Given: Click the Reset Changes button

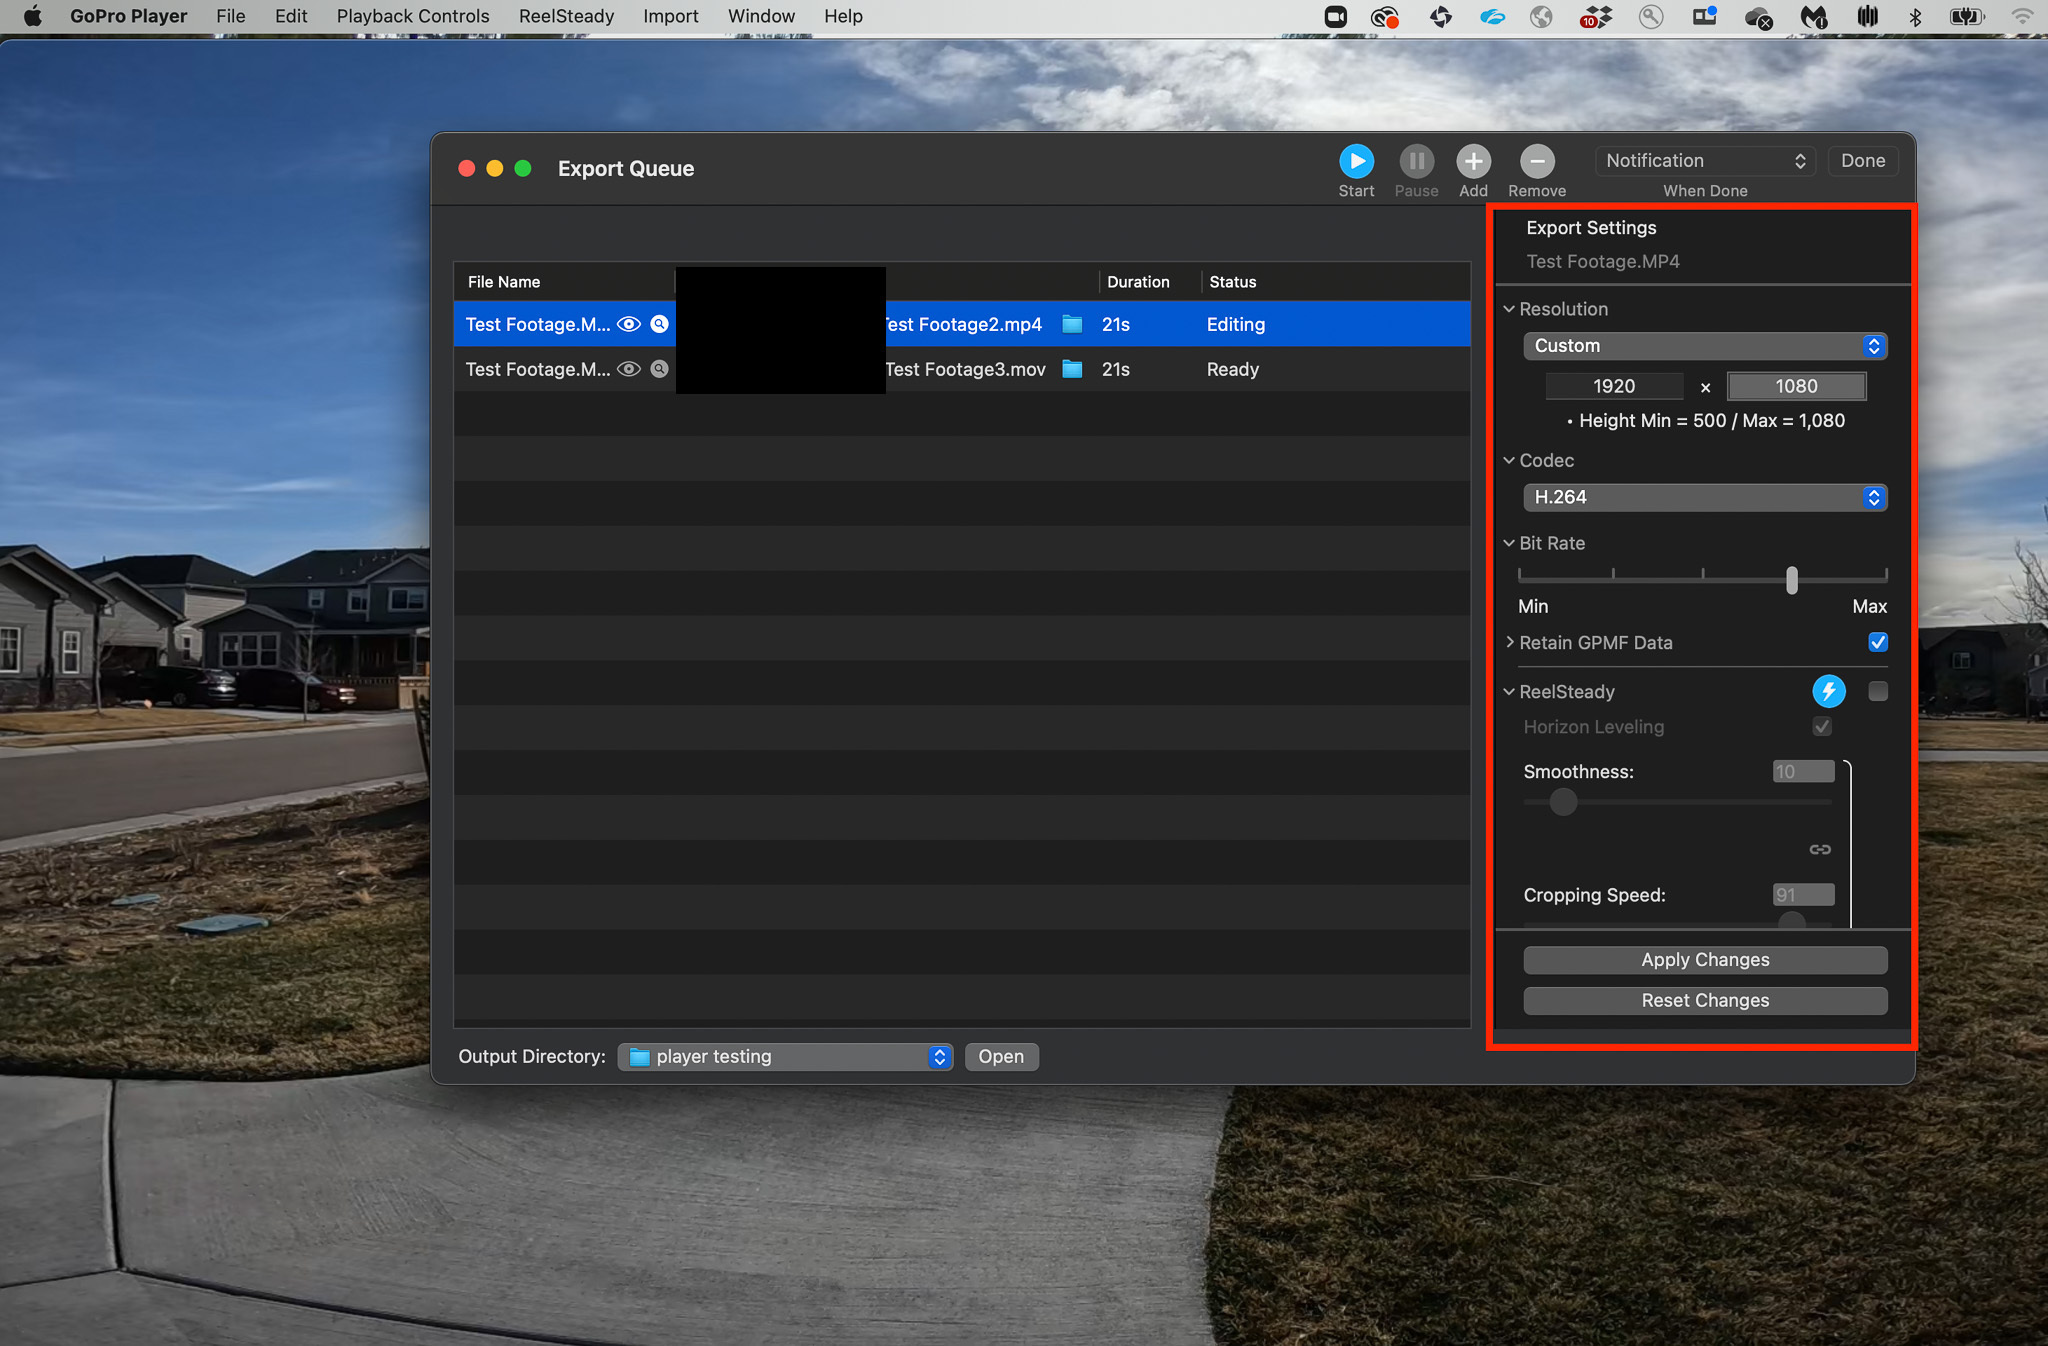Looking at the screenshot, I should (1705, 1001).
